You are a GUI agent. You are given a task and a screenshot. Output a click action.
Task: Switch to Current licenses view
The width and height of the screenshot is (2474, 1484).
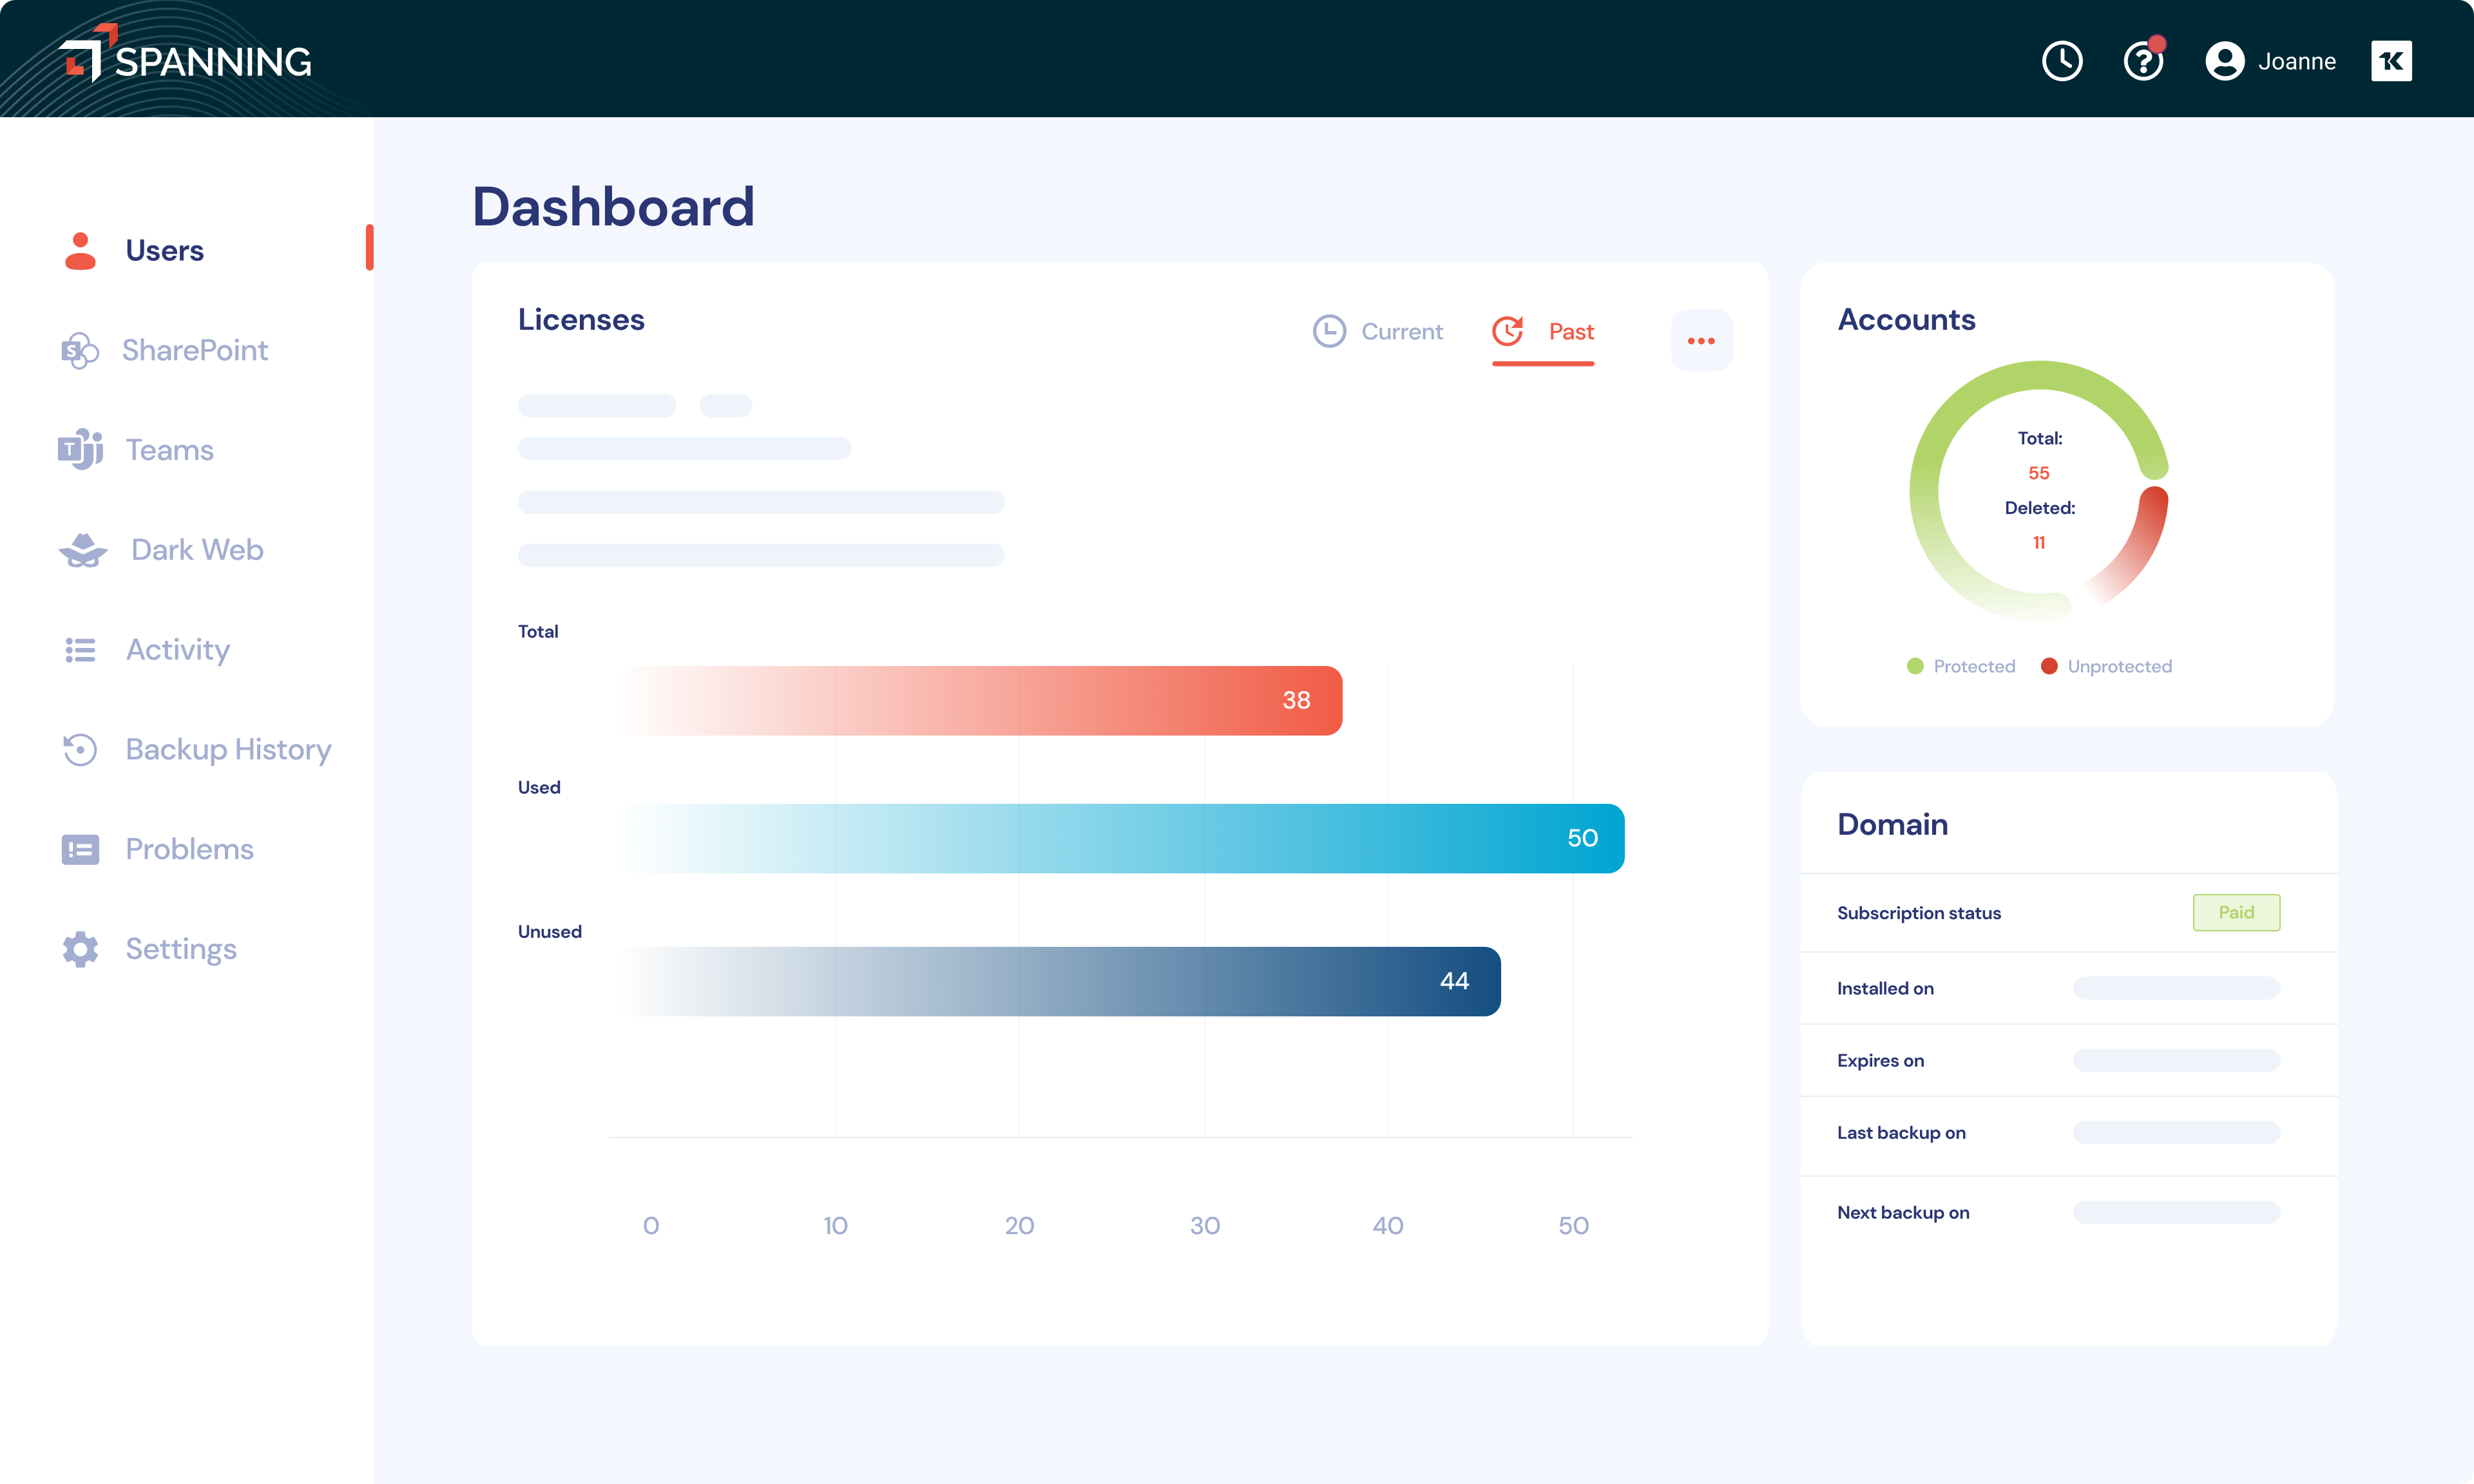point(1380,332)
